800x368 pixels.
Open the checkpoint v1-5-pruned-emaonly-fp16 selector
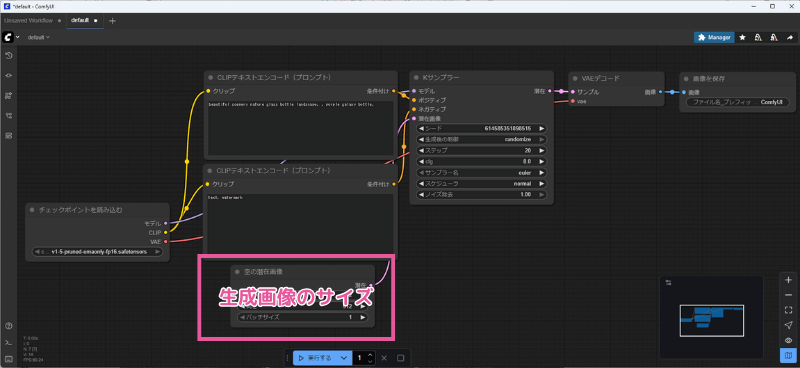(97, 252)
